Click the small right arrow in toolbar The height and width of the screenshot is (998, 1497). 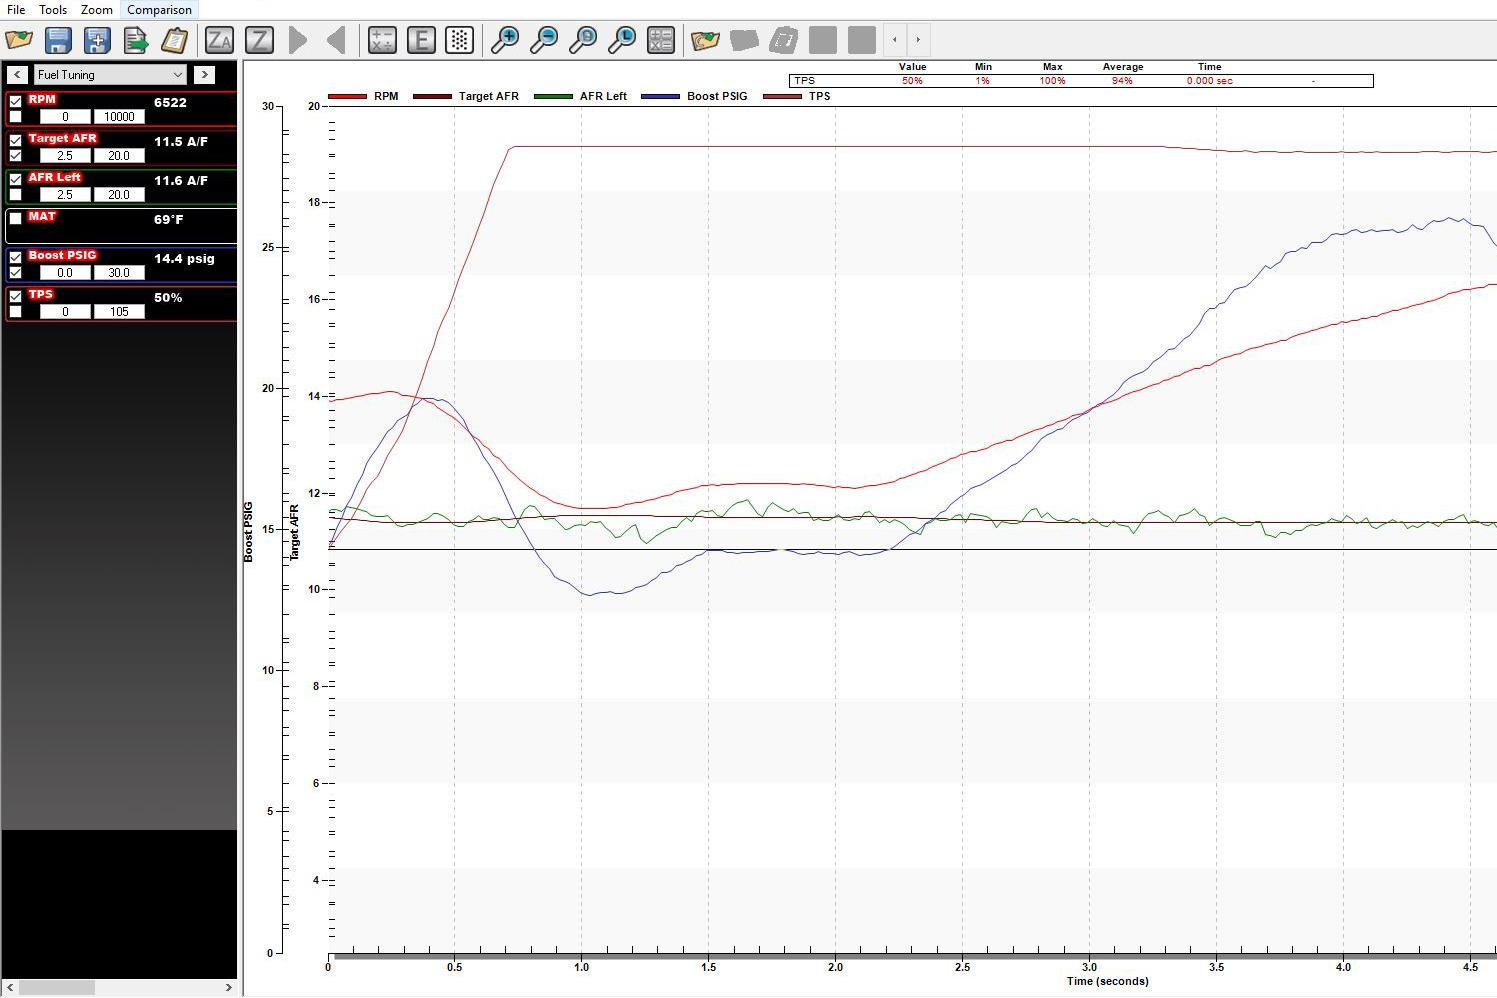pyautogui.click(x=918, y=41)
